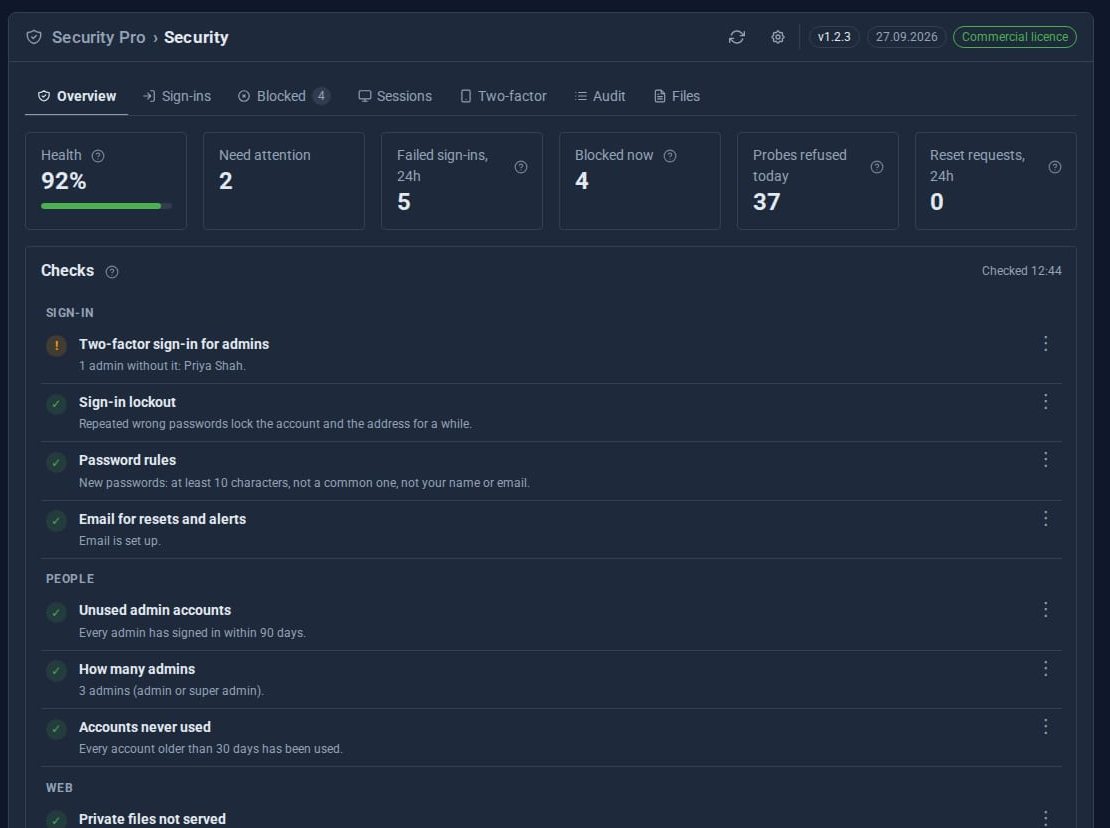The image size is (1110, 828).
Task: Open the Blocked tab
Action: click(x=283, y=96)
